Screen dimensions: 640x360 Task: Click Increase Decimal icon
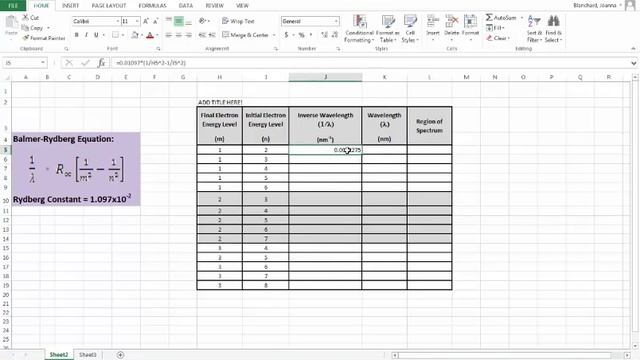pos(324,35)
